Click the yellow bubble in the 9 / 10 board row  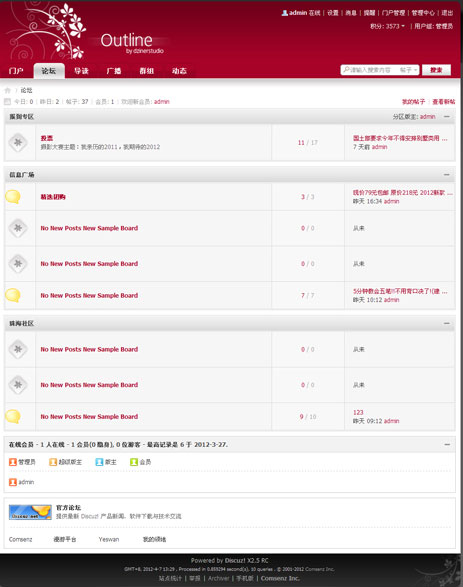click(13, 416)
